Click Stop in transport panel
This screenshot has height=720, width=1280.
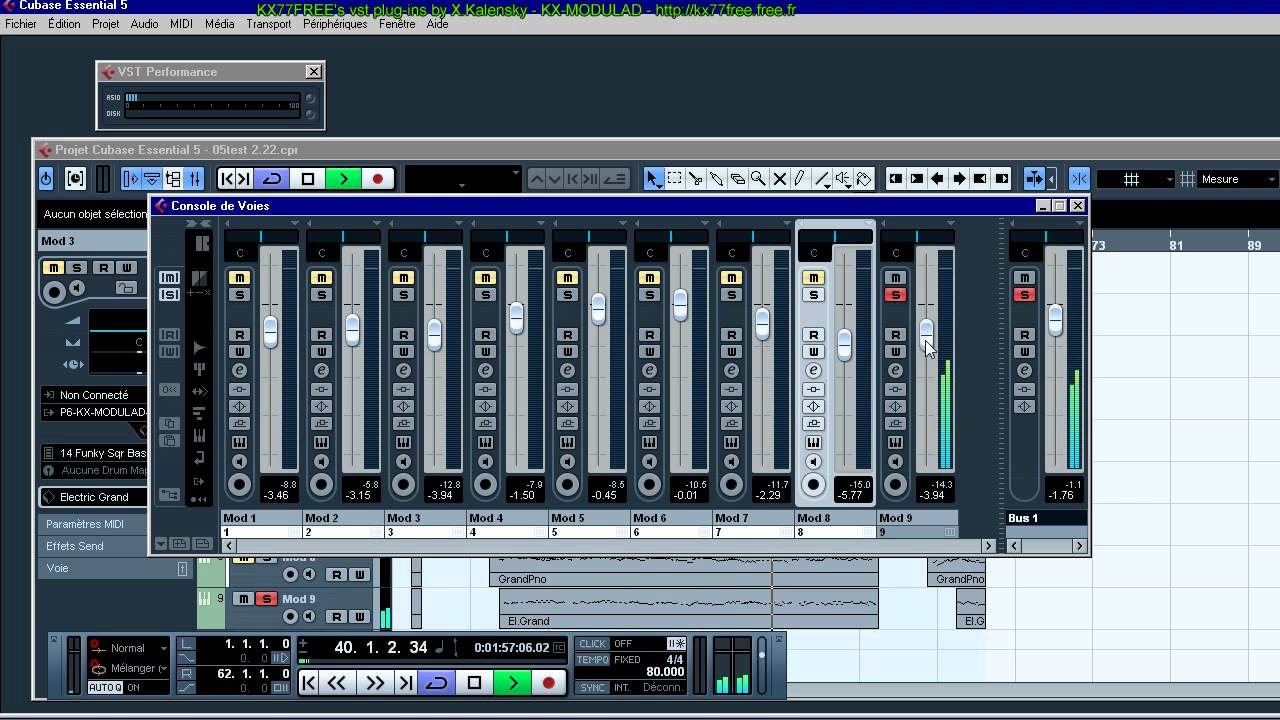pyautogui.click(x=474, y=683)
